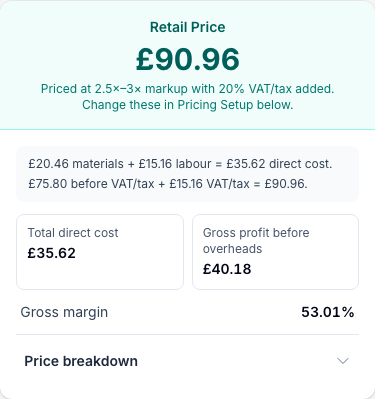
Task: Click the Gross margin label
Action: click(x=64, y=312)
